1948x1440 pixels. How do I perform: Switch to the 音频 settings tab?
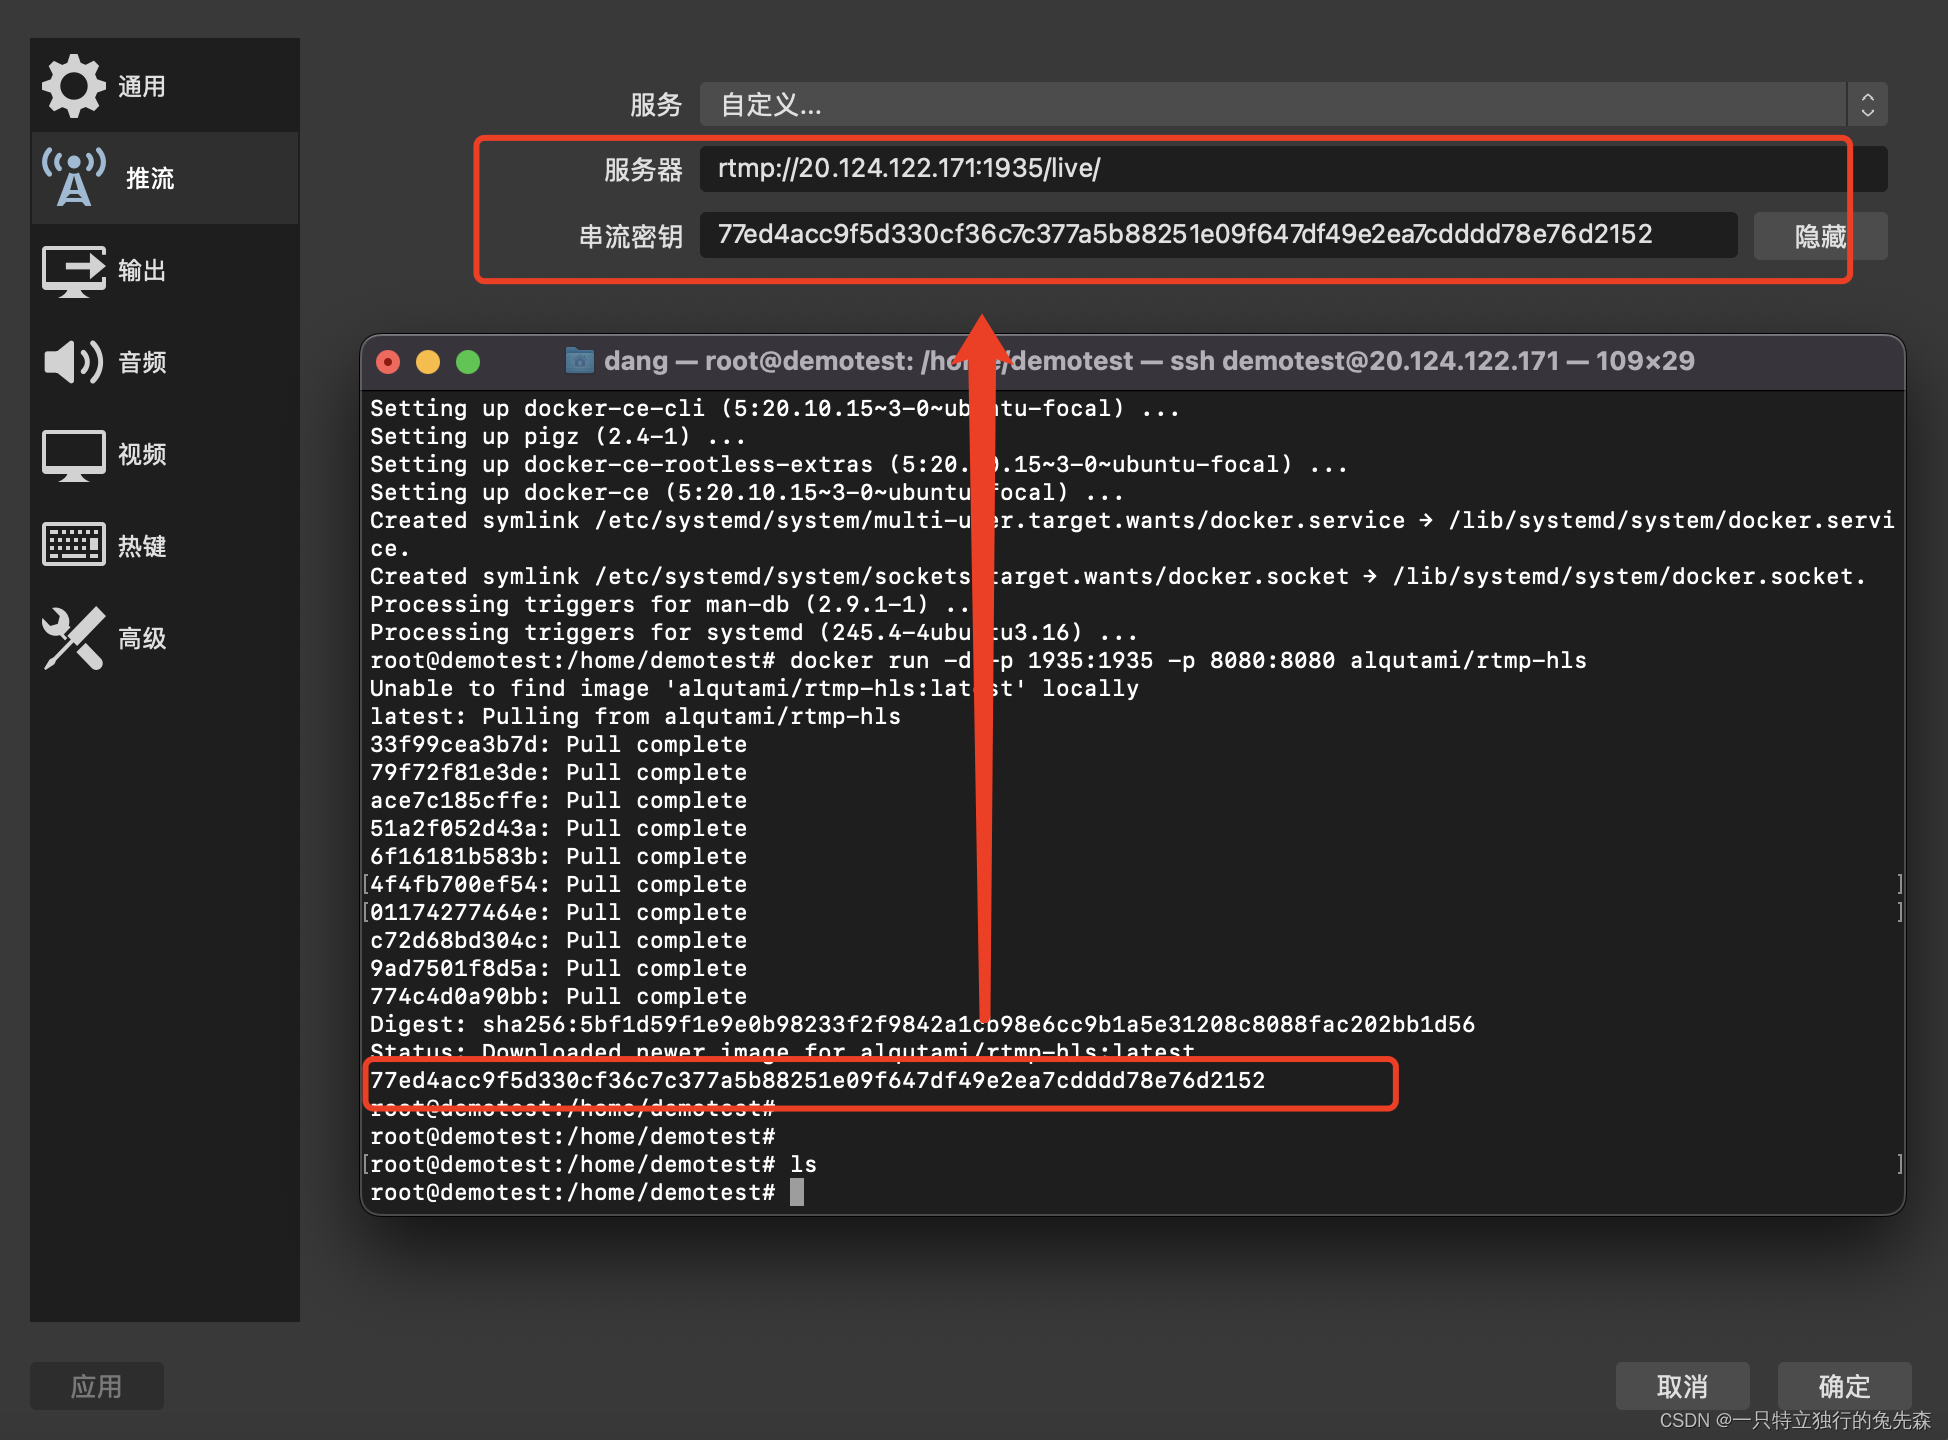165,362
